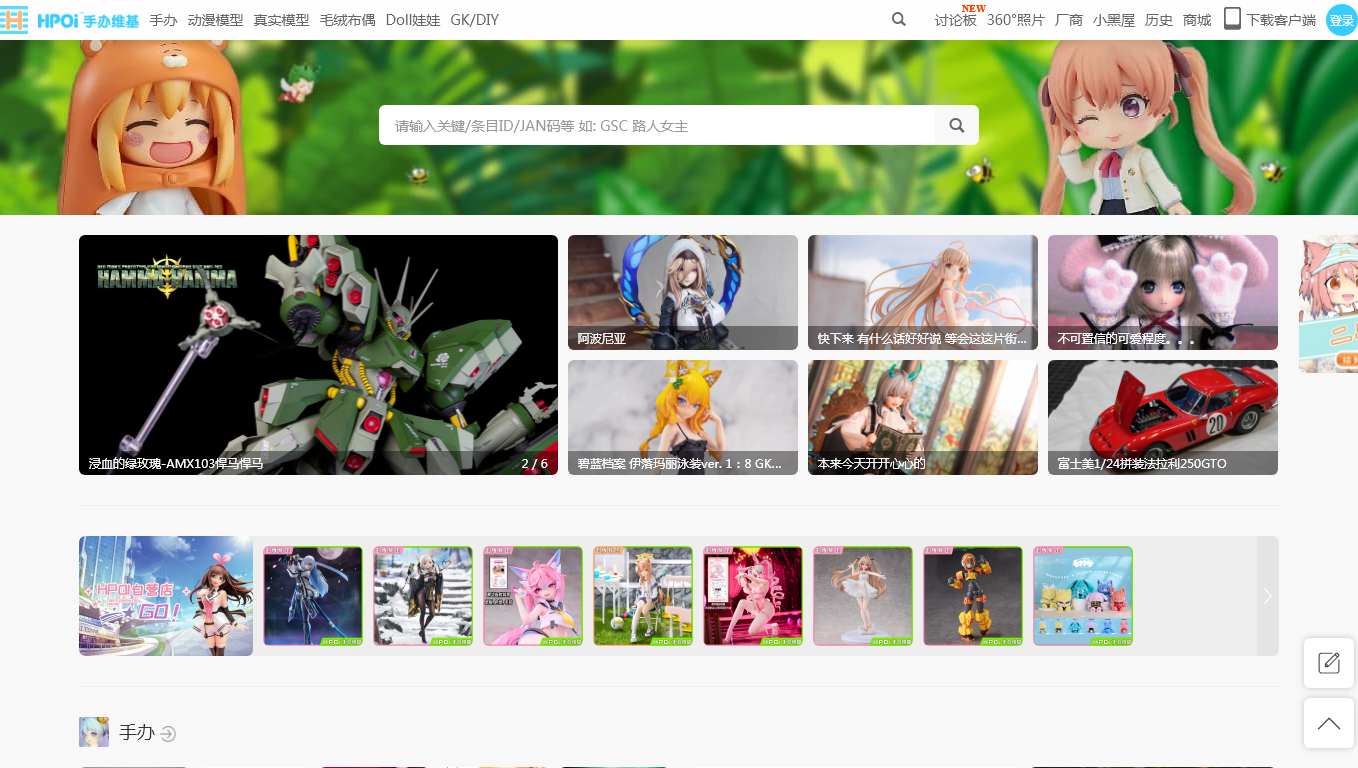This screenshot has width=1358, height=768.
Task: Open the yellow and black robot thumbnail
Action: (x=973, y=596)
